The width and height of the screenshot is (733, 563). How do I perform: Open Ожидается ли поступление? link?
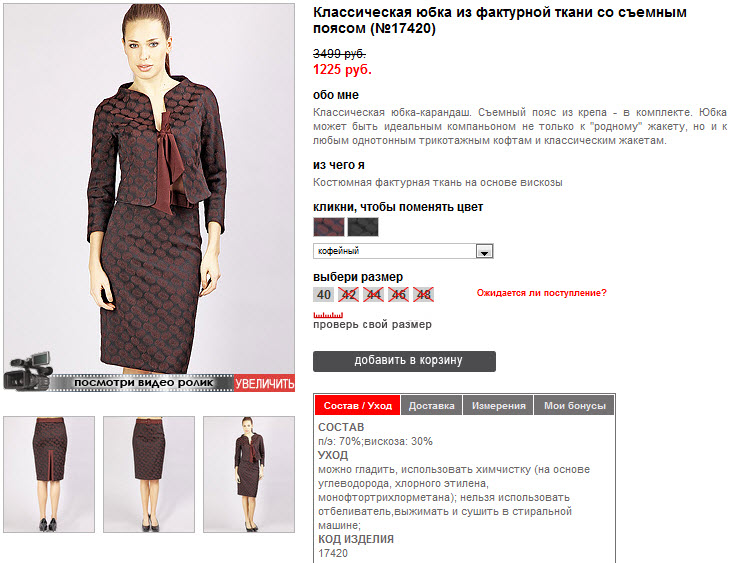coord(541,293)
